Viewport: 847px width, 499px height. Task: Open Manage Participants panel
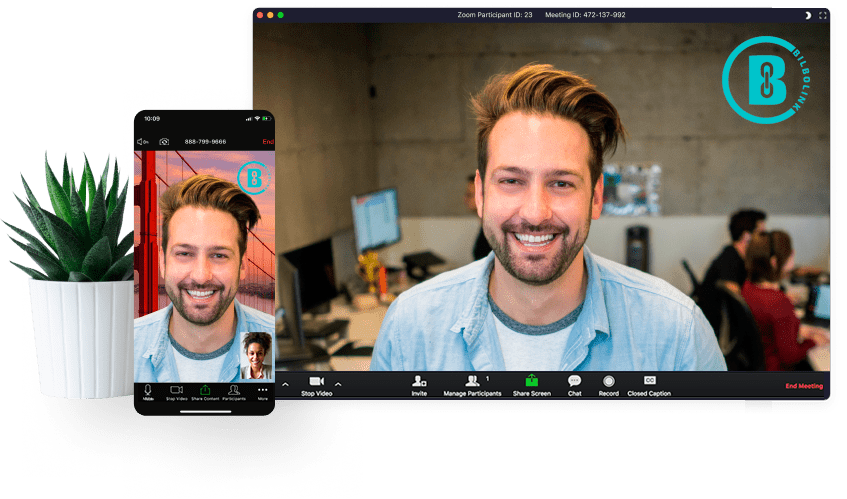[471, 382]
